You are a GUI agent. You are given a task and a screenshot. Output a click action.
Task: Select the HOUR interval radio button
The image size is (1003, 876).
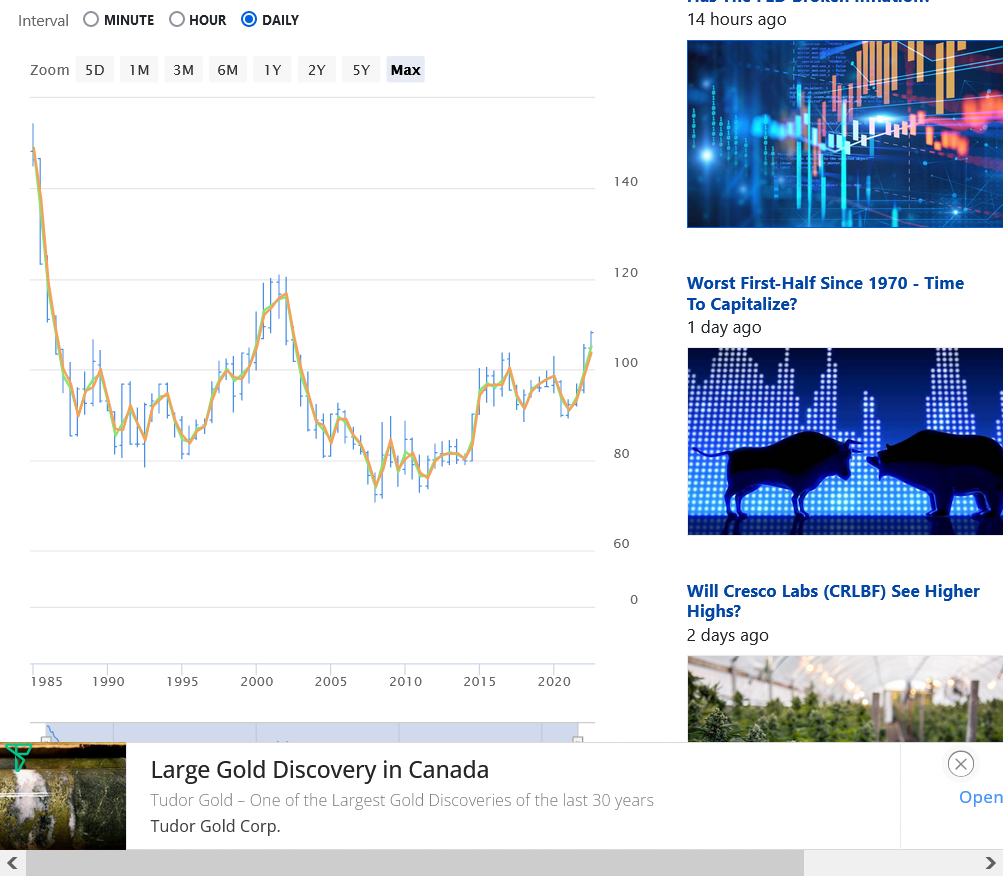click(177, 19)
